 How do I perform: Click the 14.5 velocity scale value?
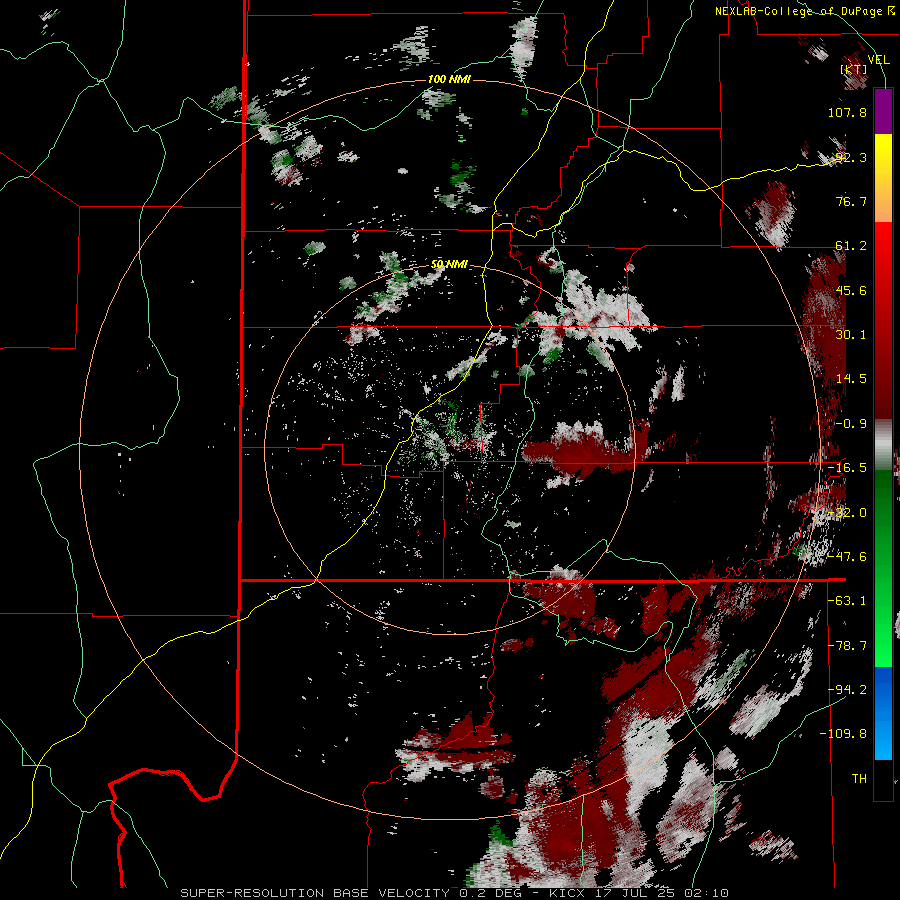[851, 379]
